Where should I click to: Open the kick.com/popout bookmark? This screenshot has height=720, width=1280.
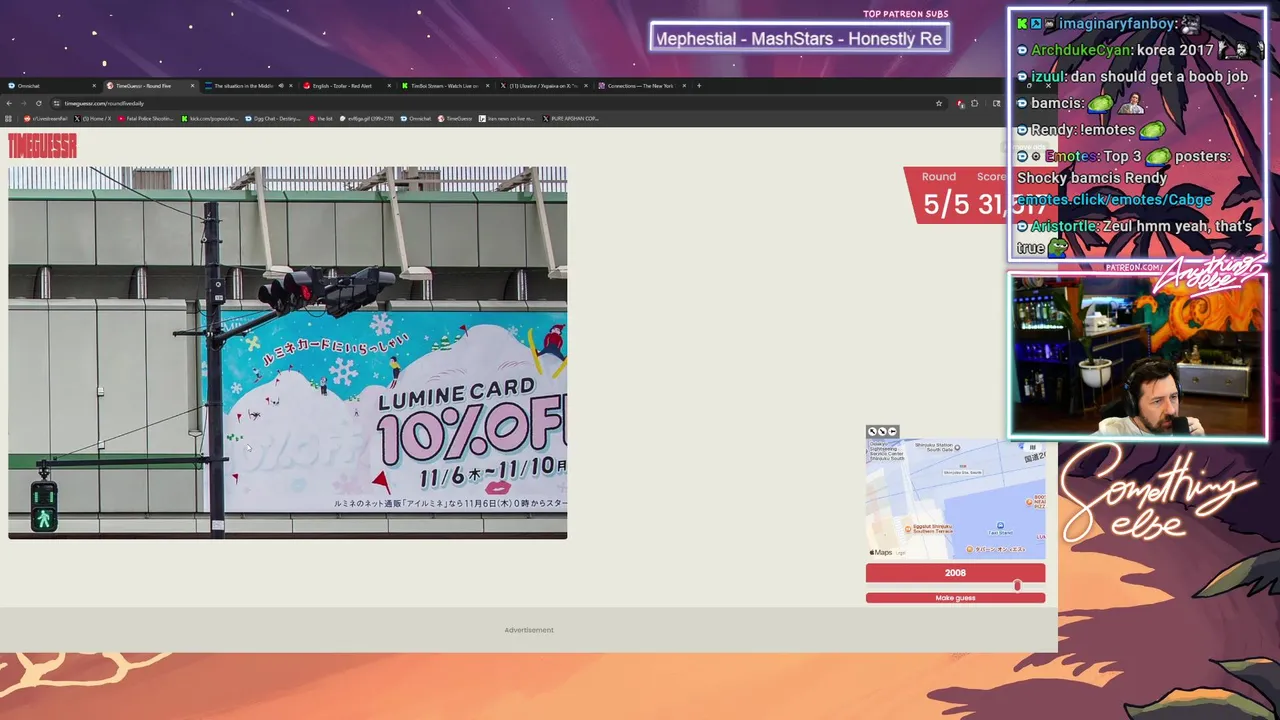210,119
